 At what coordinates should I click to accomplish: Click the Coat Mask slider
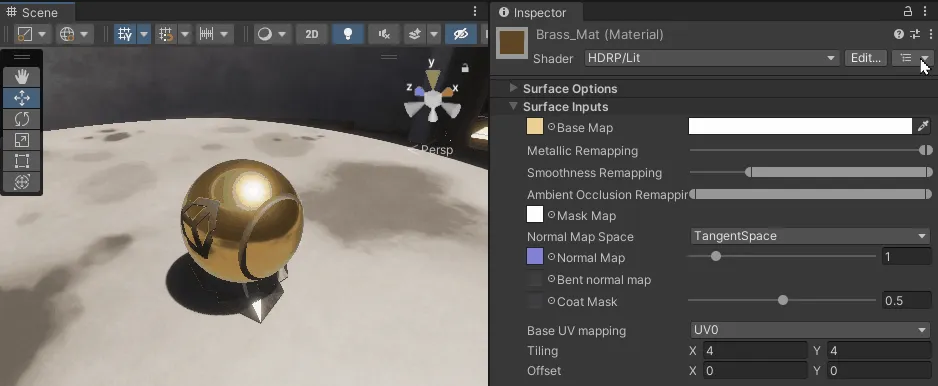tap(782, 300)
